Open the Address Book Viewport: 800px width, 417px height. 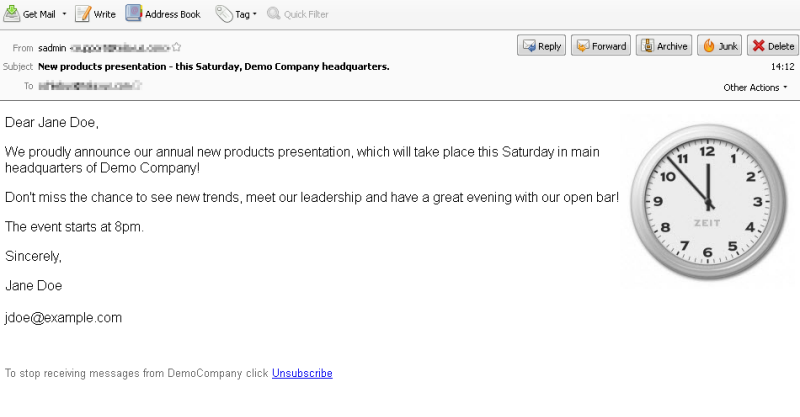163,14
